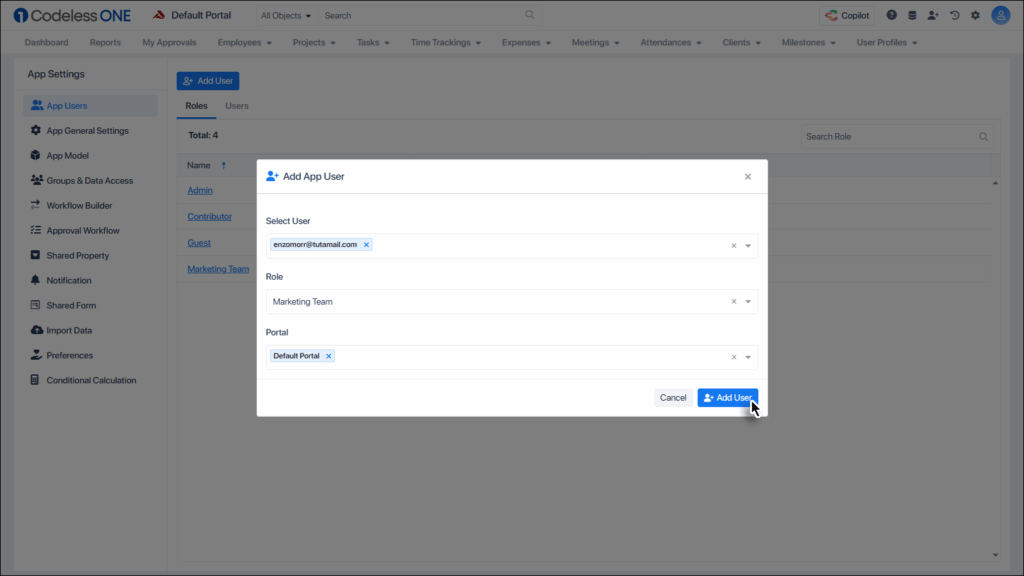The width and height of the screenshot is (1024, 576).
Task: Open the All Objects dropdown
Action: pos(285,15)
